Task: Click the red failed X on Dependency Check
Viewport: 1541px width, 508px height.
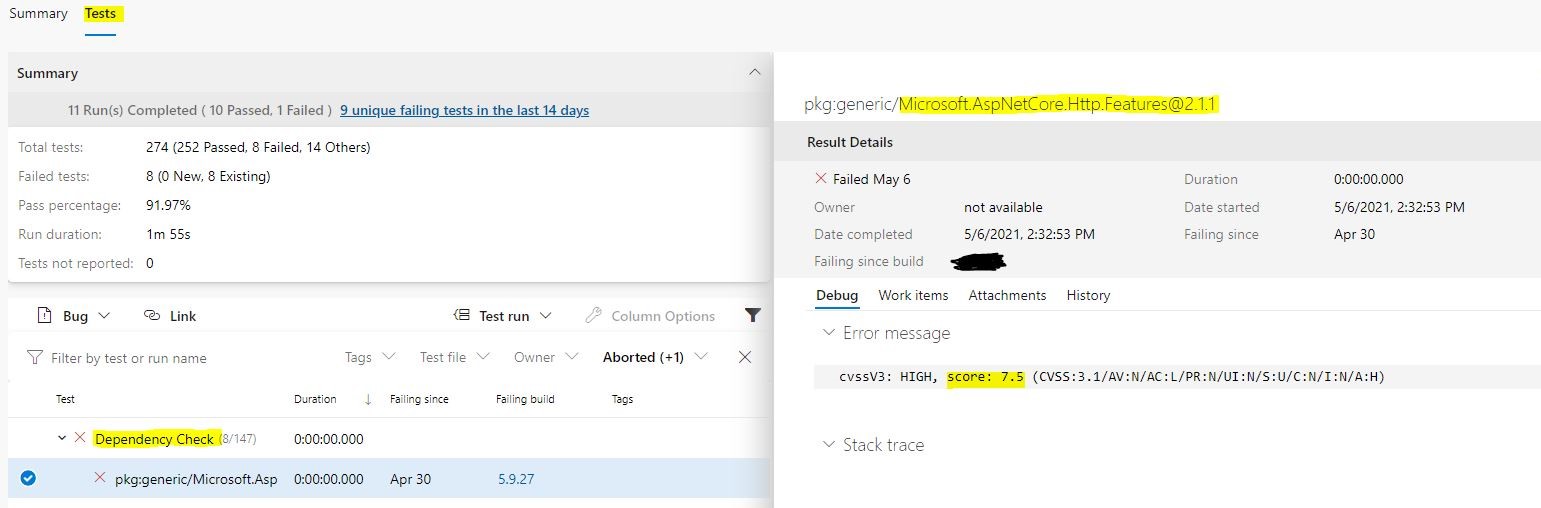Action: [80, 438]
